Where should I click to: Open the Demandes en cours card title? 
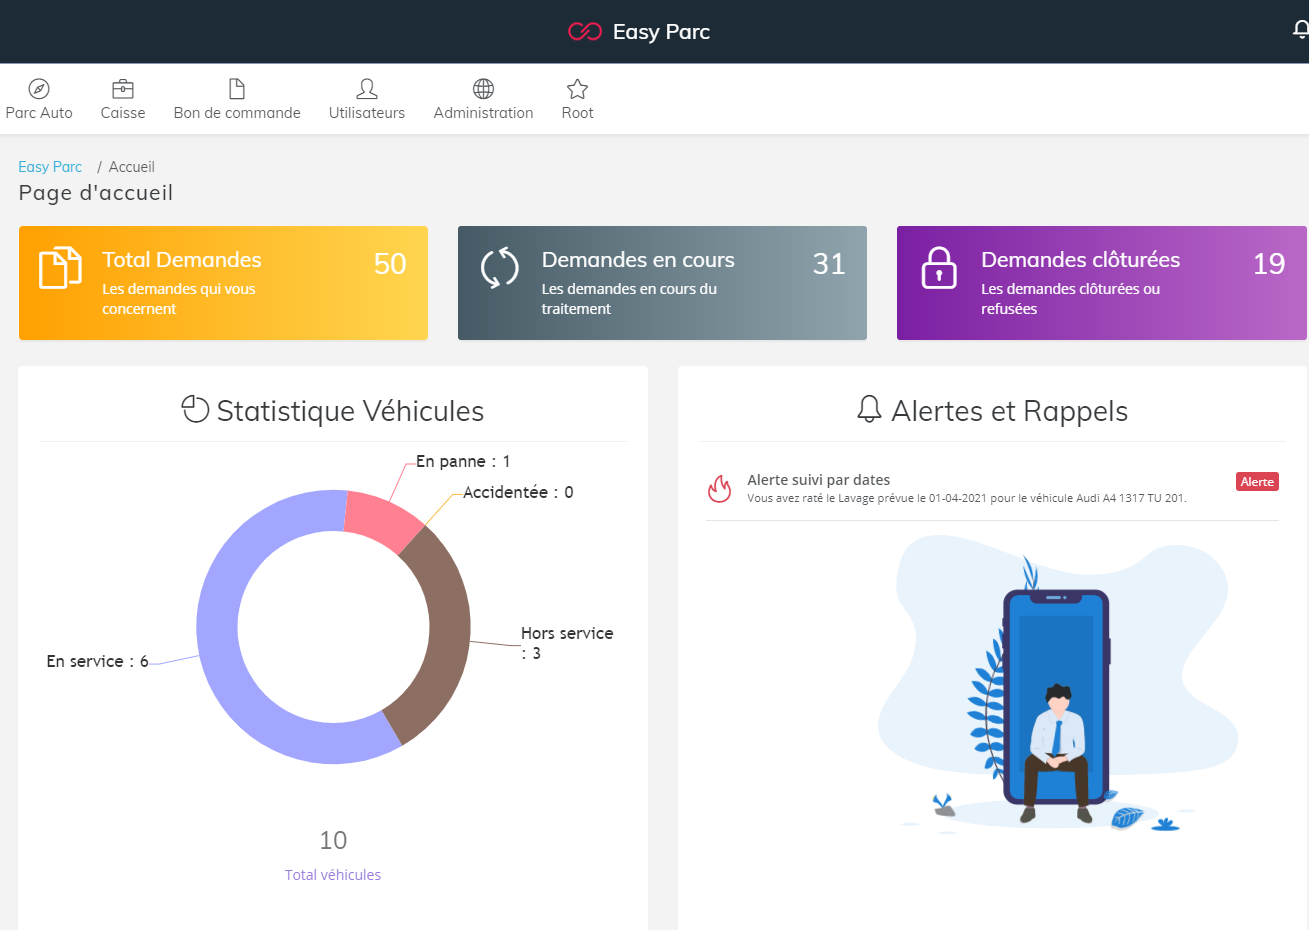click(x=638, y=260)
